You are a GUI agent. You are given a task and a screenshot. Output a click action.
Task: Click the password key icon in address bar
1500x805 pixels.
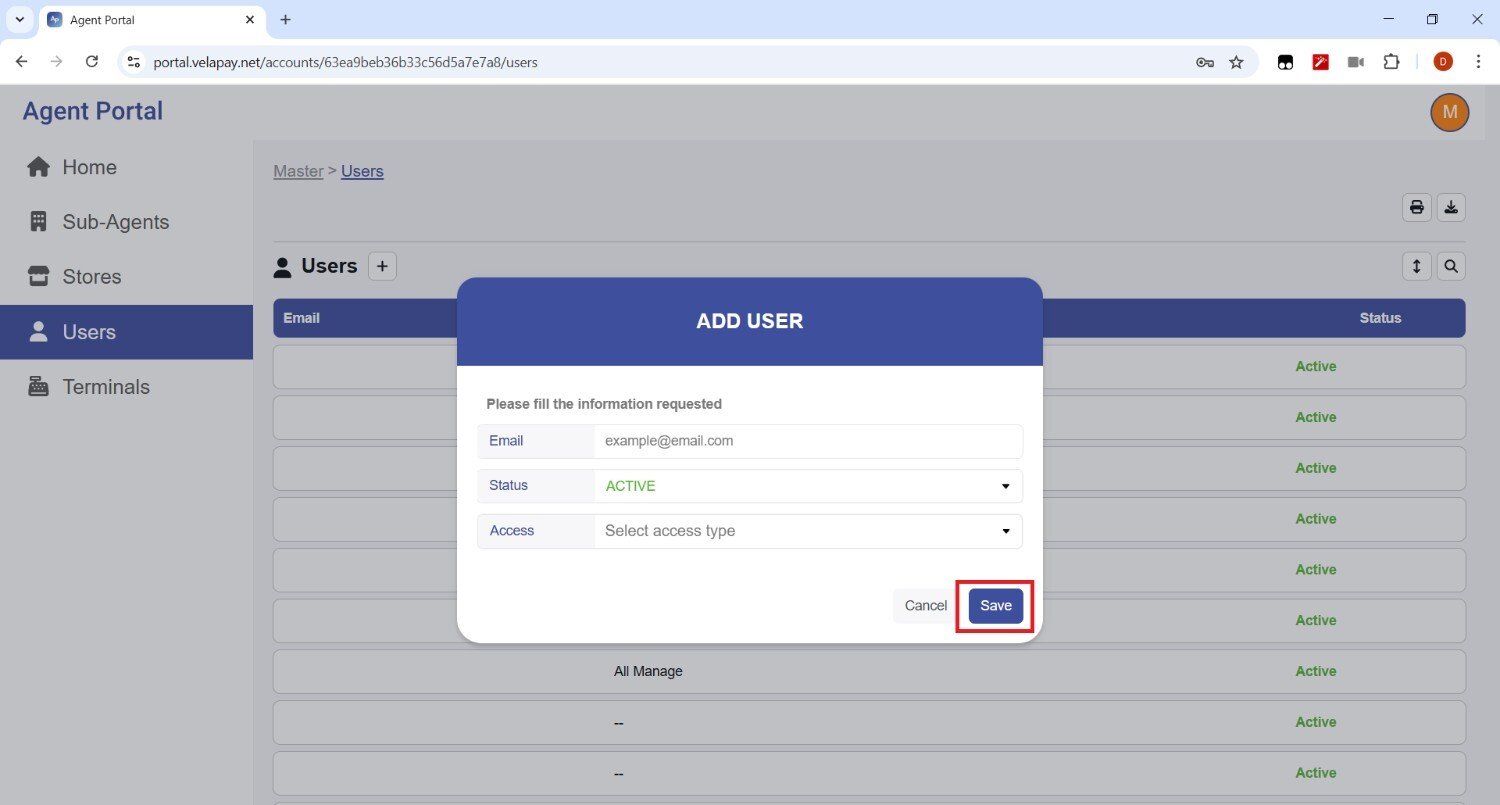tap(1204, 62)
